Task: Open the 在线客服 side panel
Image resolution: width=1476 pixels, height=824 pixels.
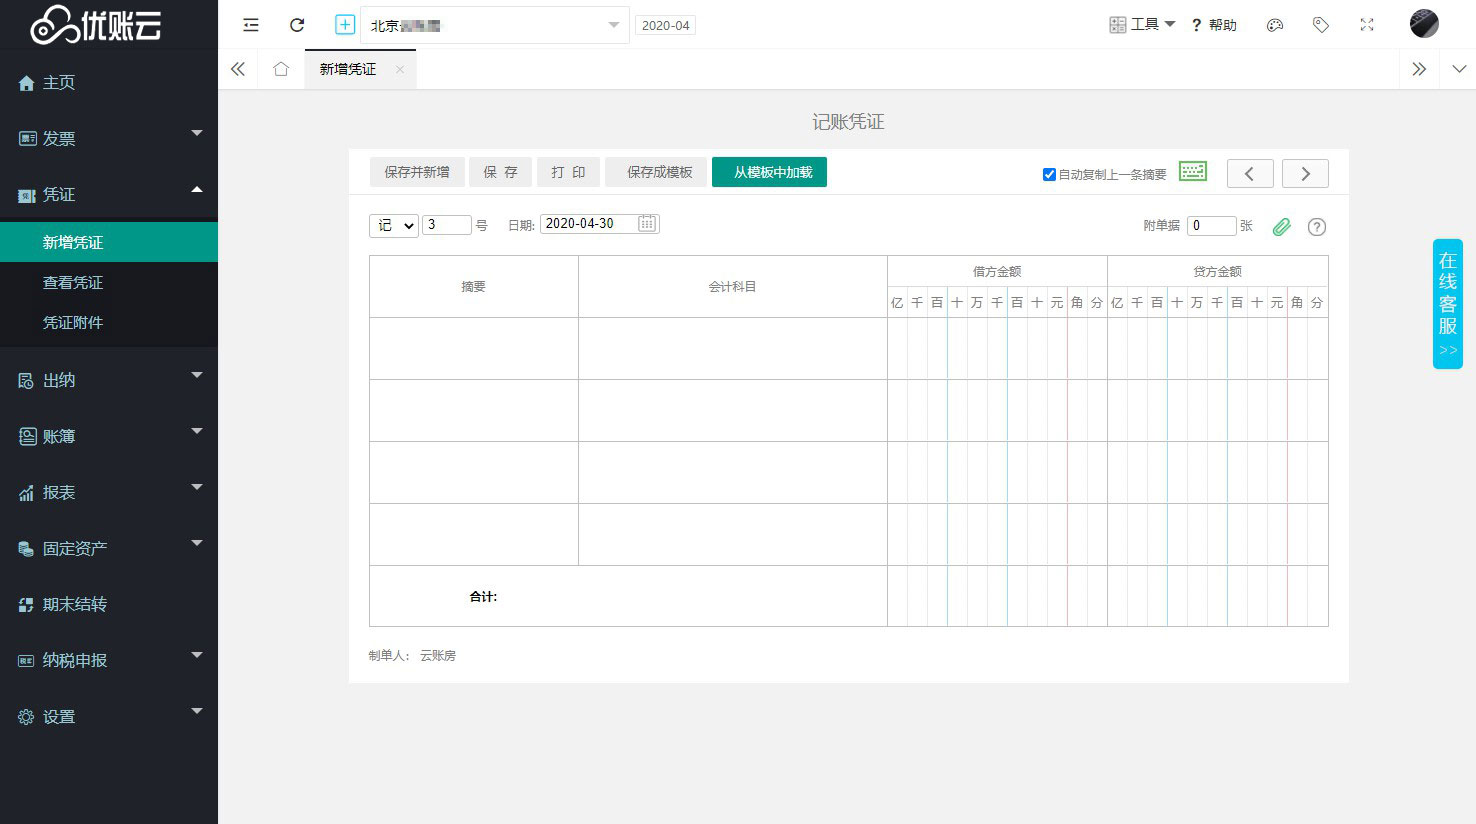Action: pyautogui.click(x=1448, y=304)
